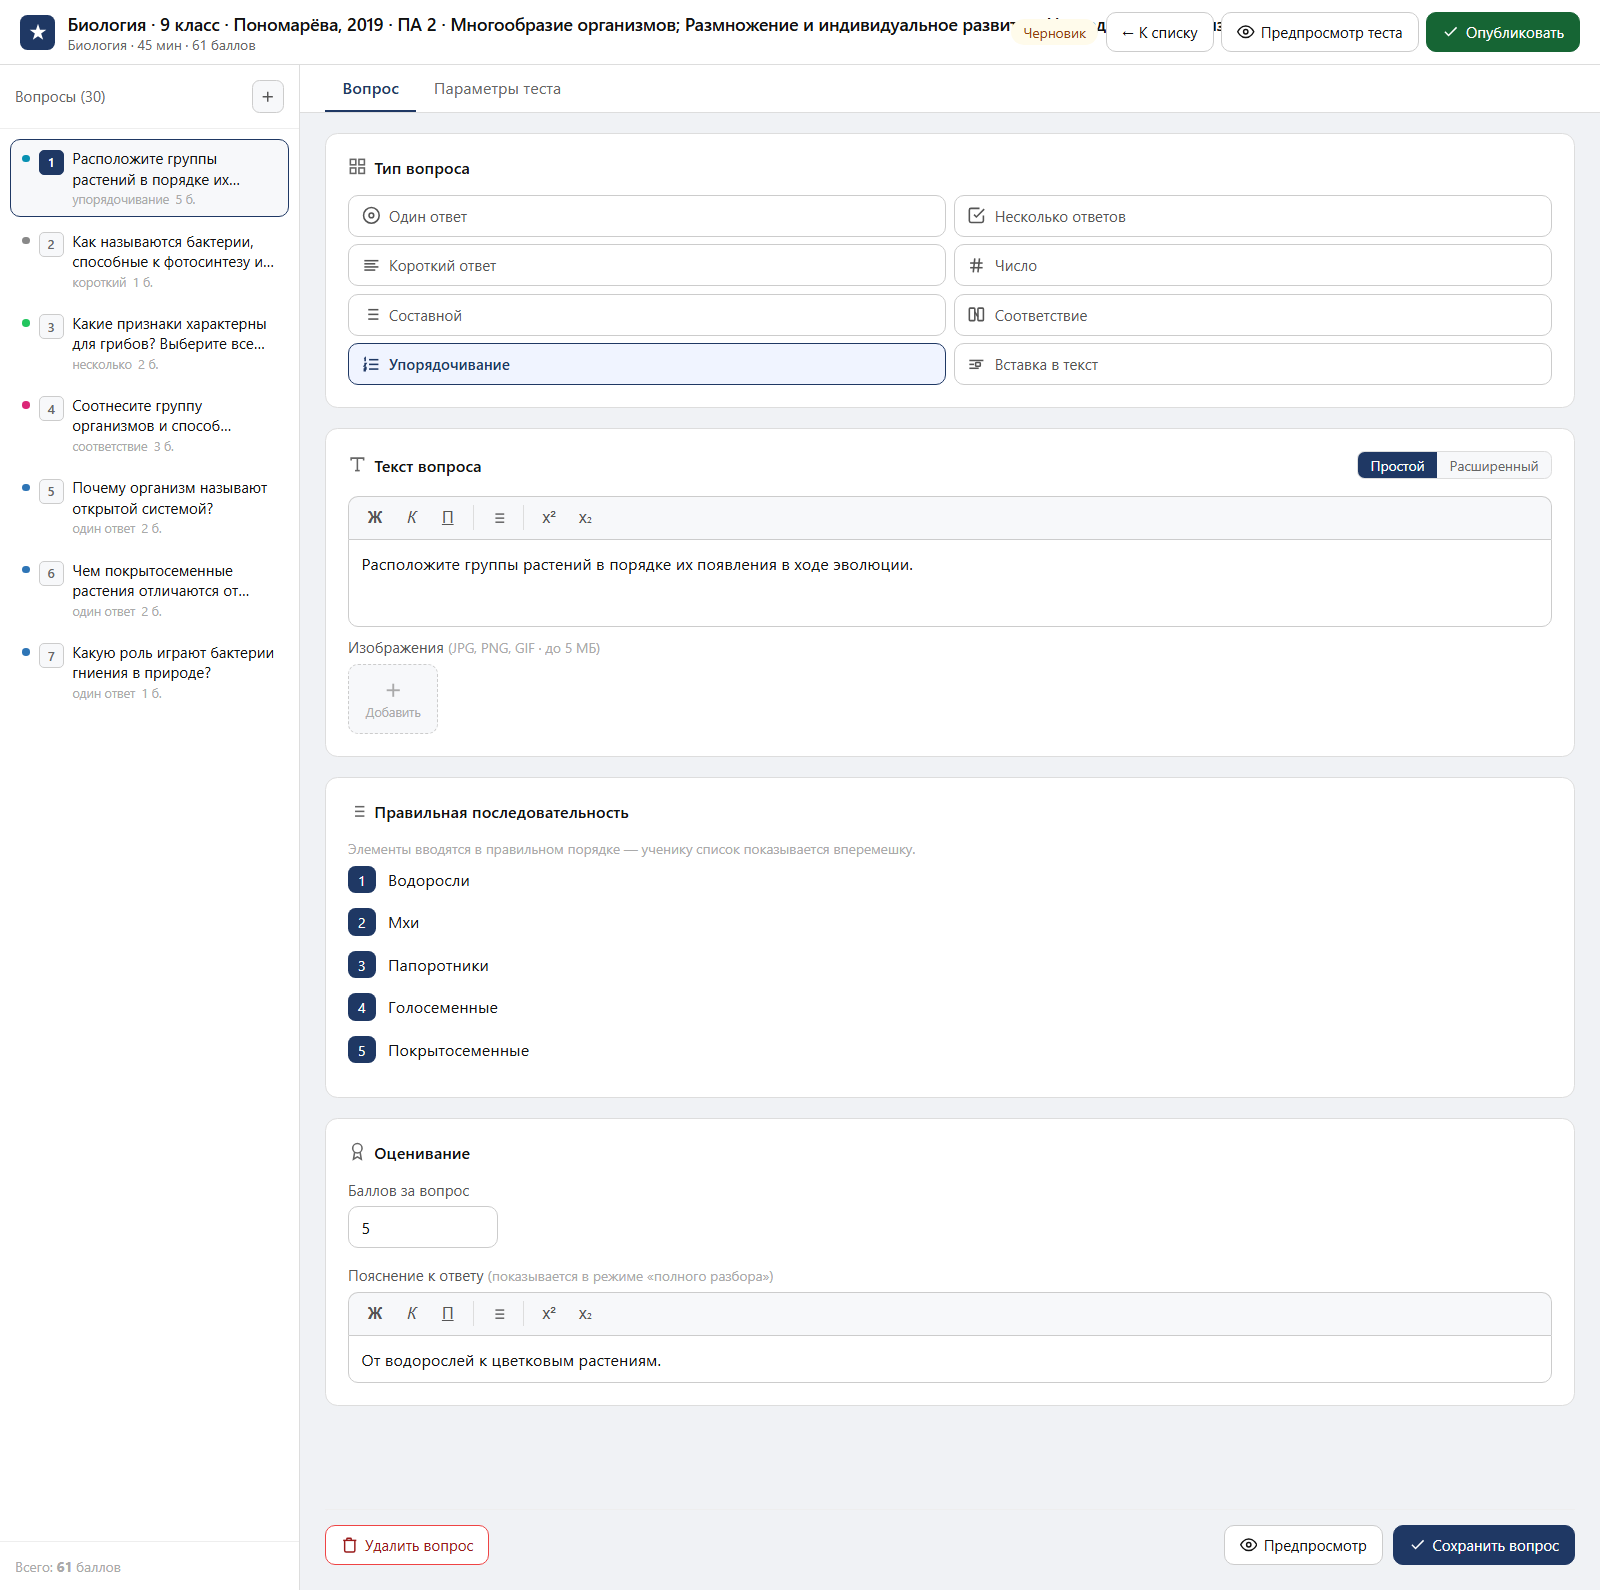This screenshot has width=1600, height=1590.
Task: Click 'Опубликовать' button
Action: pyautogui.click(x=1502, y=32)
